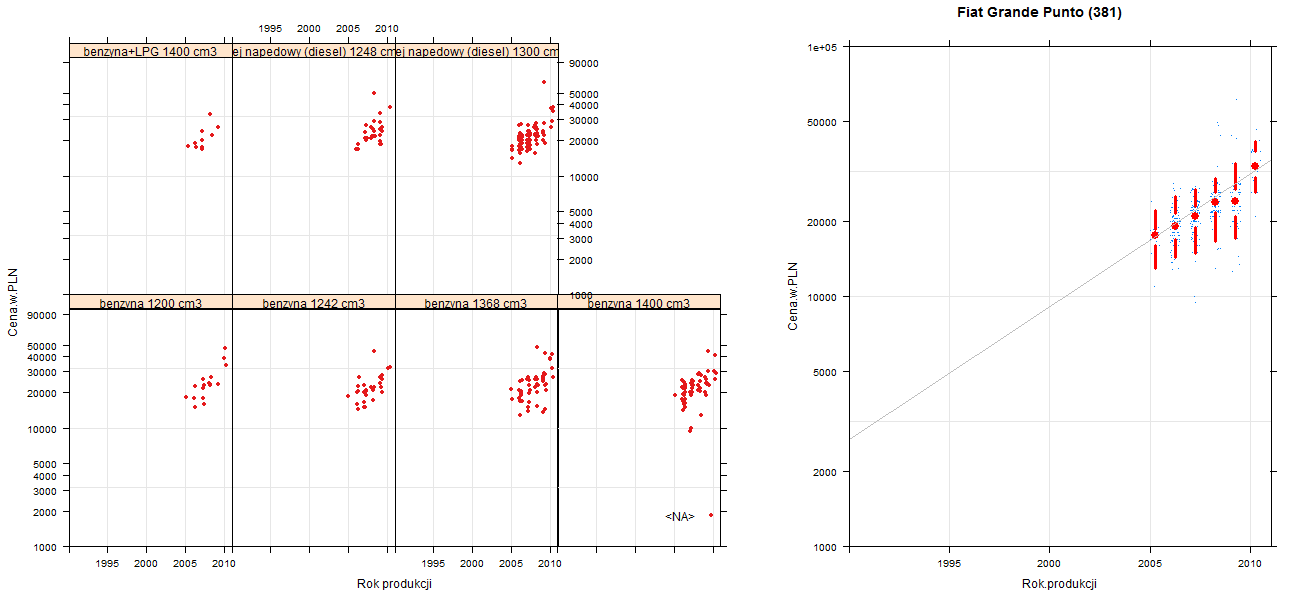The width and height of the screenshot is (1300, 600).
Task: Click the 20000 tick label on the right chart's y-axis
Action: [x=824, y=221]
